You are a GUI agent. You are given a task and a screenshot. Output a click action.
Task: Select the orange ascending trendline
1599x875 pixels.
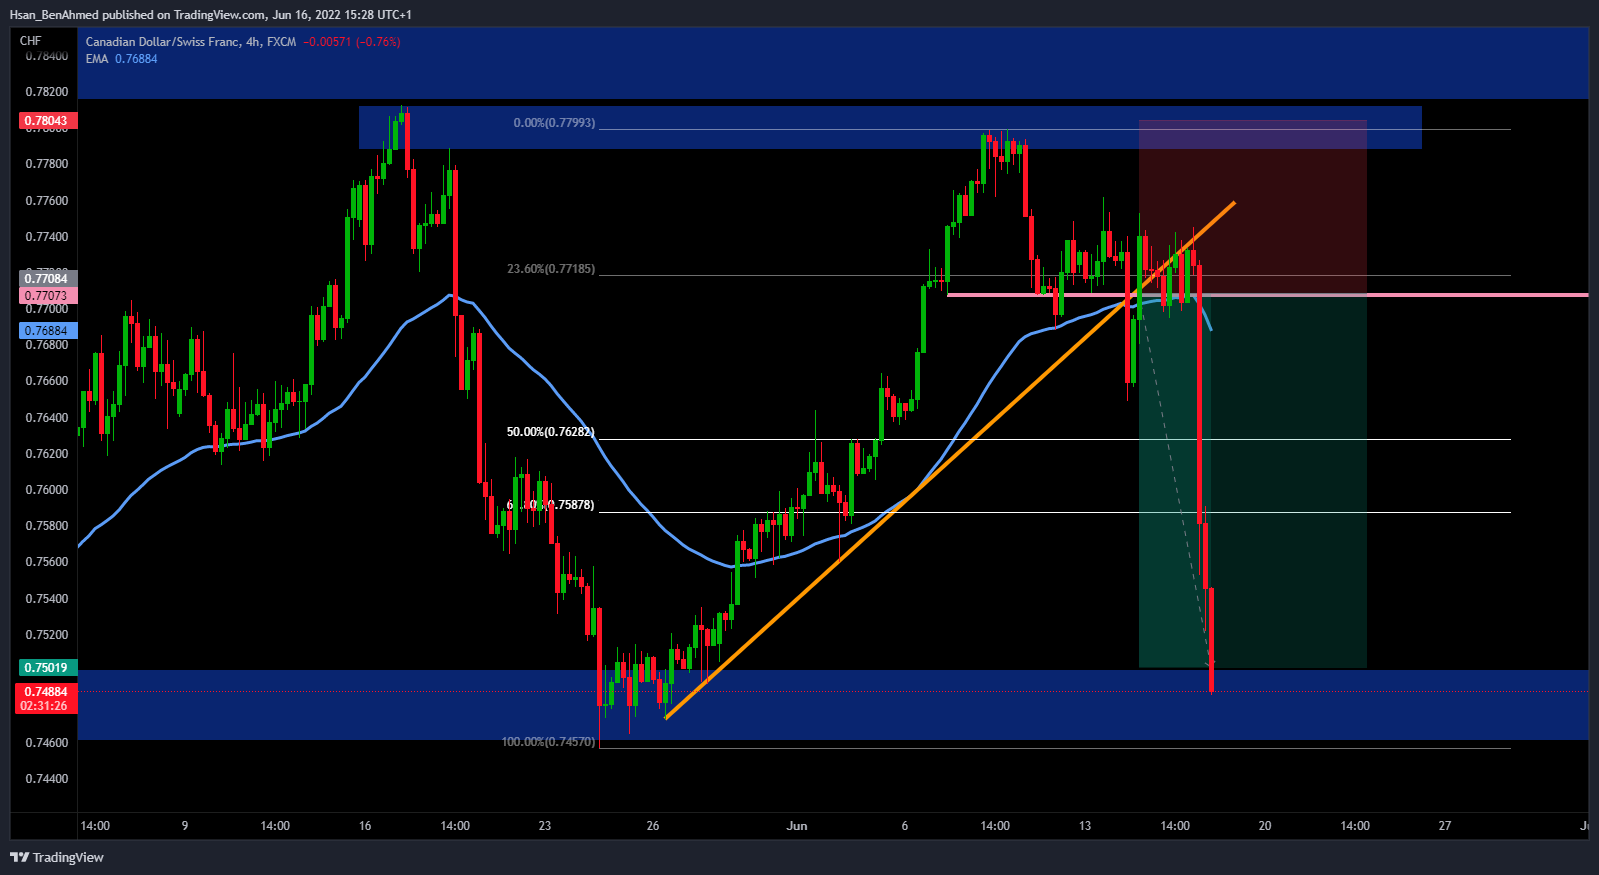coord(949,460)
